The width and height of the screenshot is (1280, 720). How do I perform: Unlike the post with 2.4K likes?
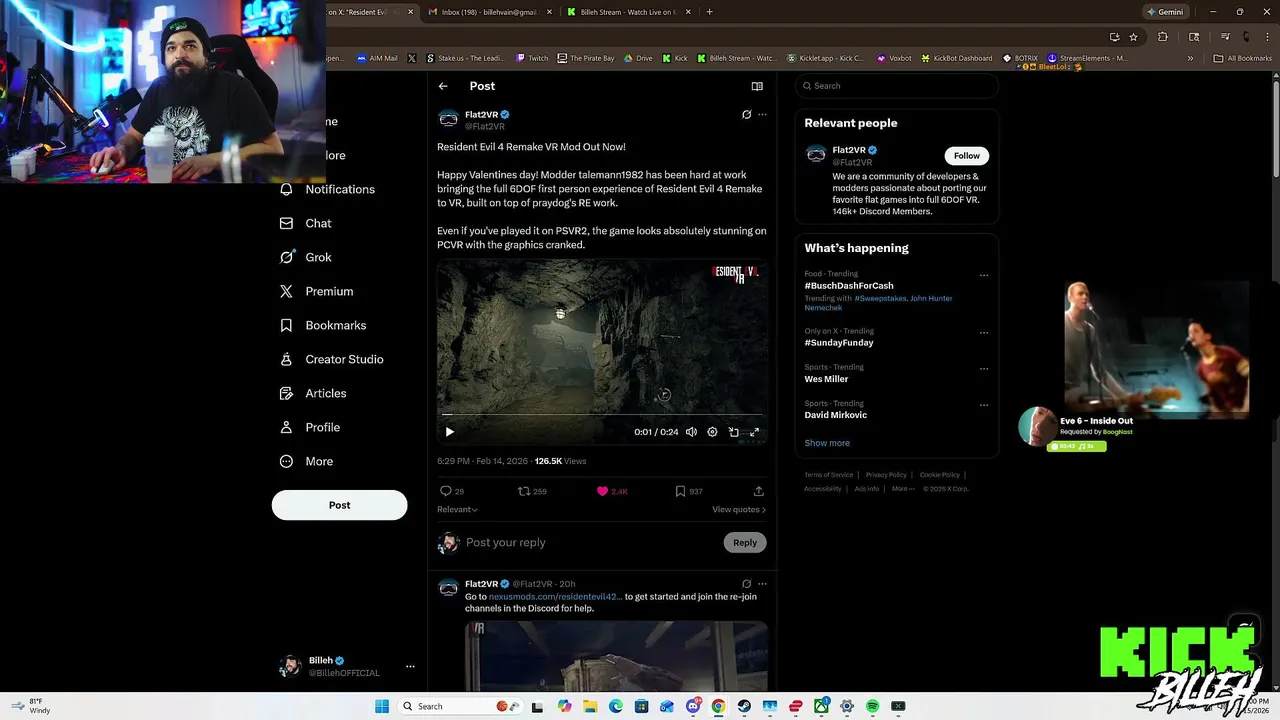(602, 491)
